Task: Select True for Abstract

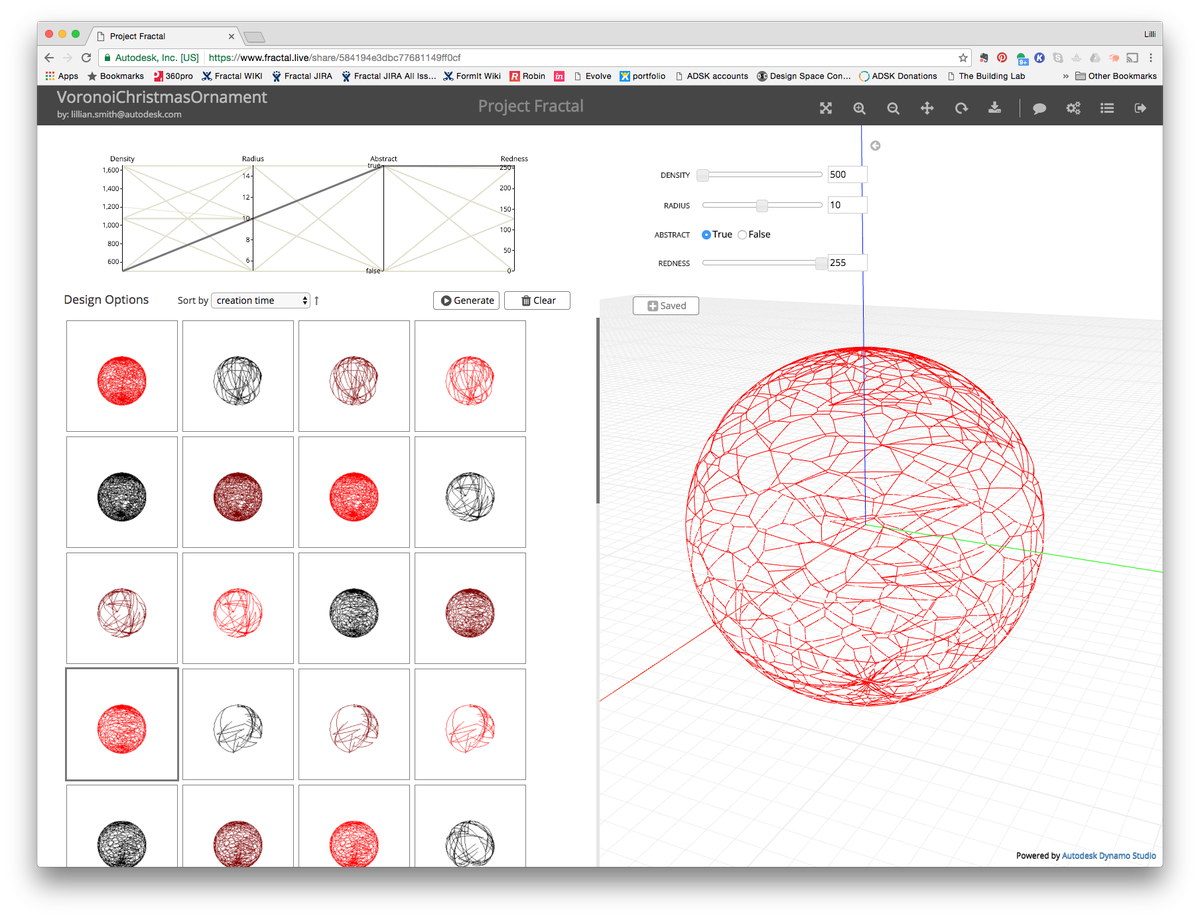Action: coord(707,235)
